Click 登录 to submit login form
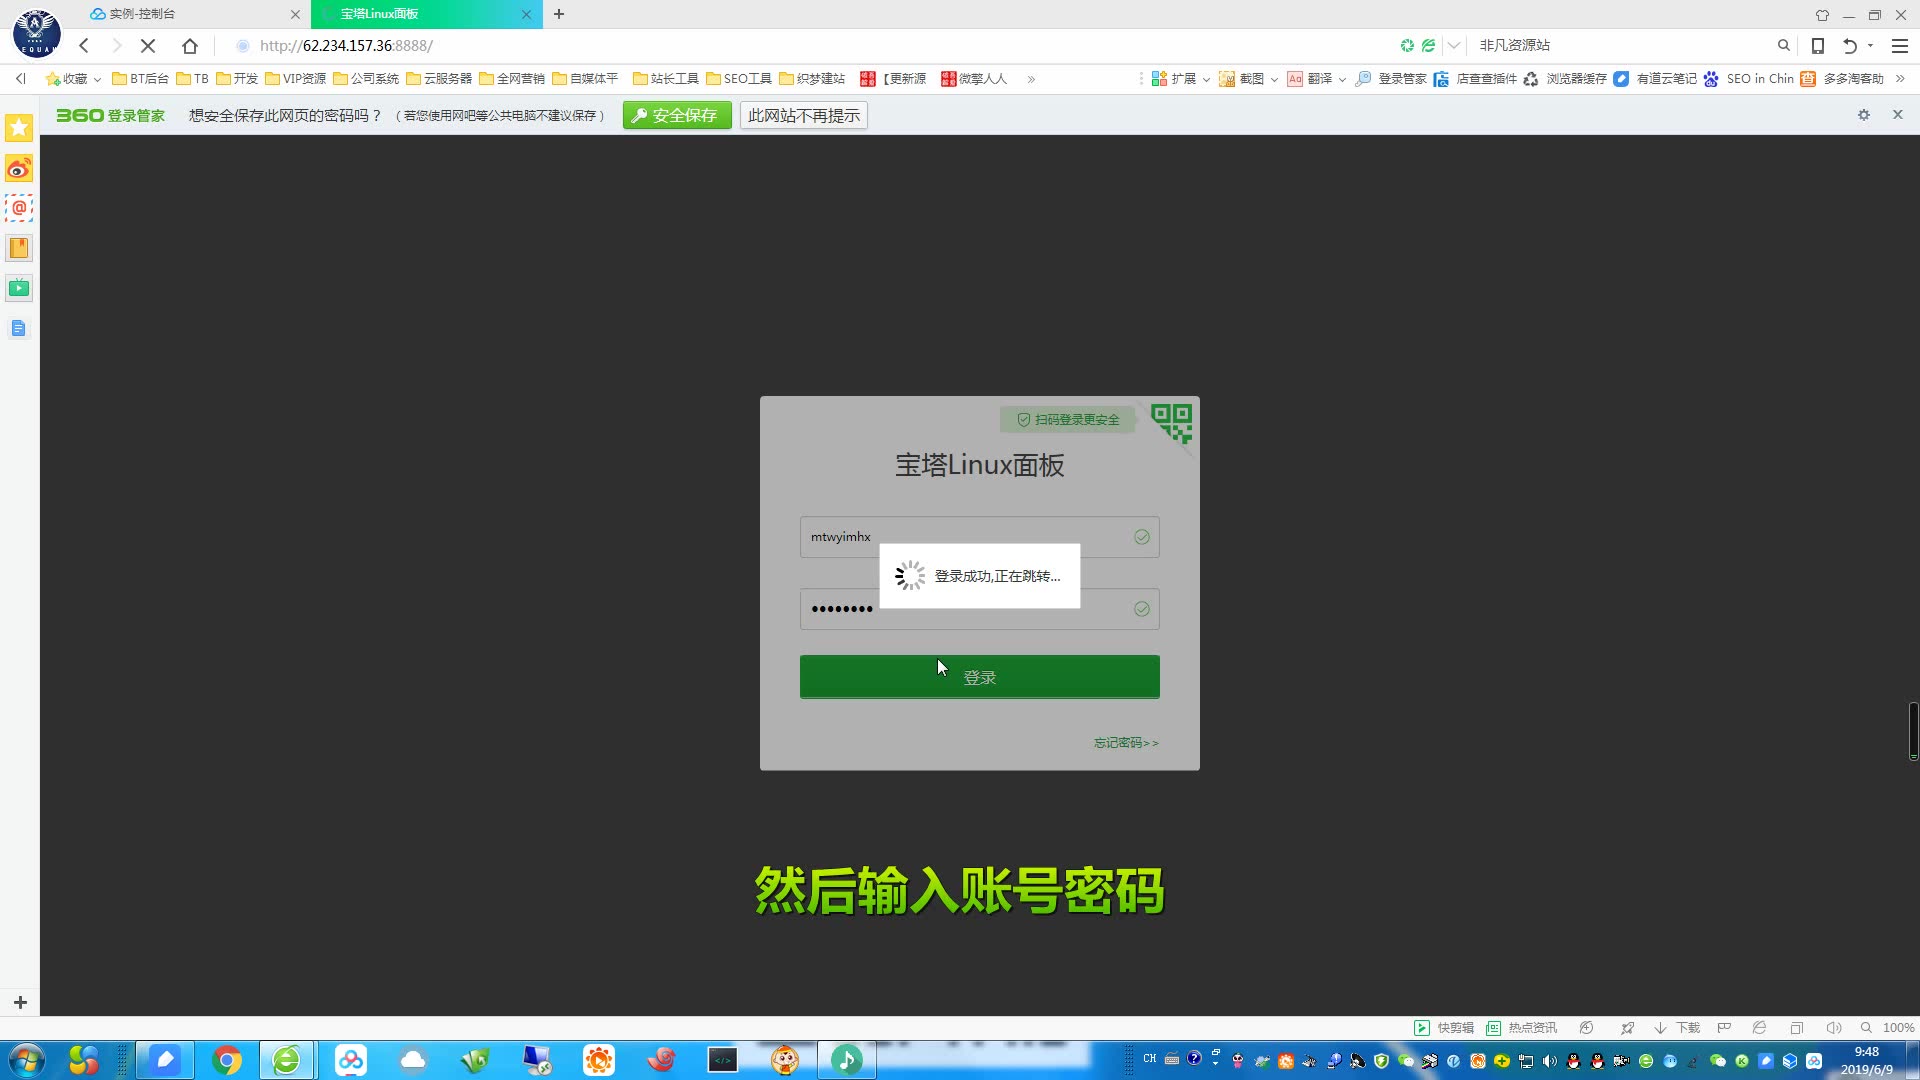1920x1080 pixels. click(x=980, y=676)
